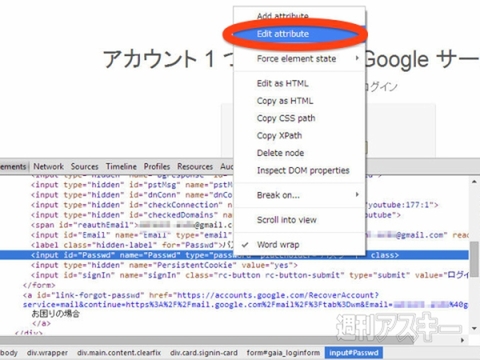
Task: Click scroll down arrow in DOM panel
Action: click(474, 328)
